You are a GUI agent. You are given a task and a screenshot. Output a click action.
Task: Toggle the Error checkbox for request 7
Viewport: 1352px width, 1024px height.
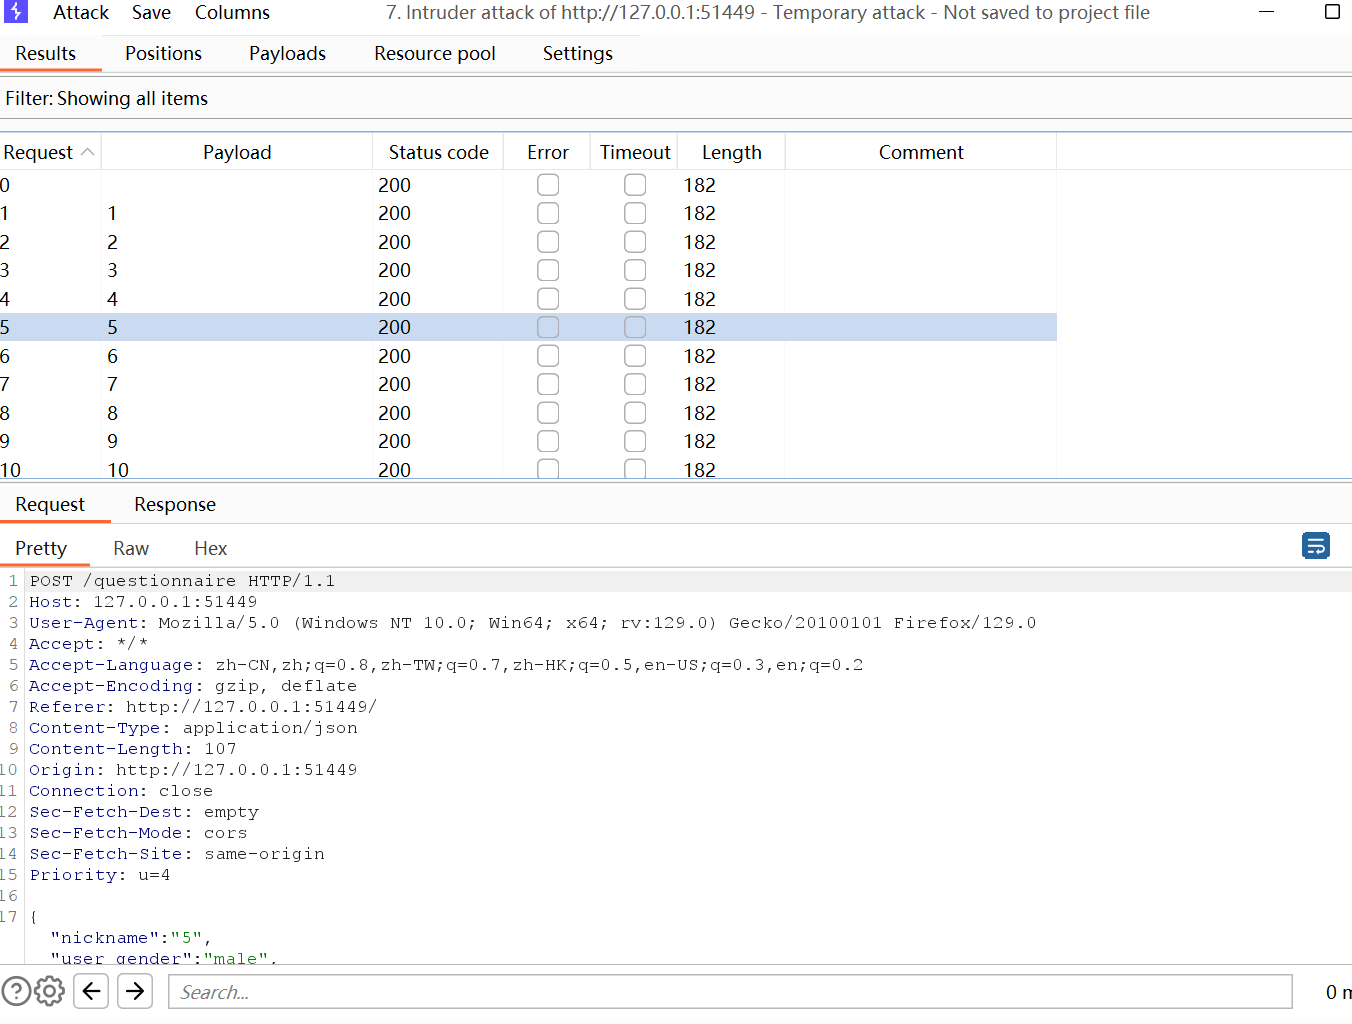click(547, 384)
